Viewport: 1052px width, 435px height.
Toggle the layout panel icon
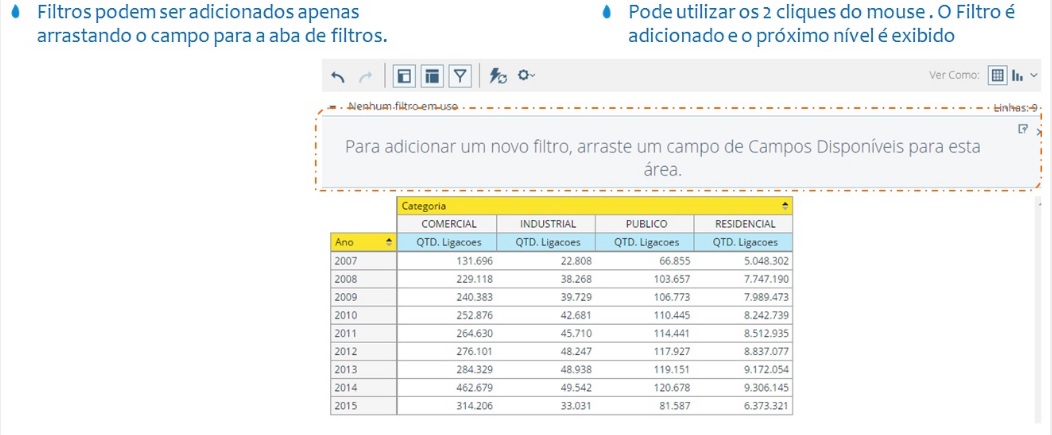coord(431,75)
